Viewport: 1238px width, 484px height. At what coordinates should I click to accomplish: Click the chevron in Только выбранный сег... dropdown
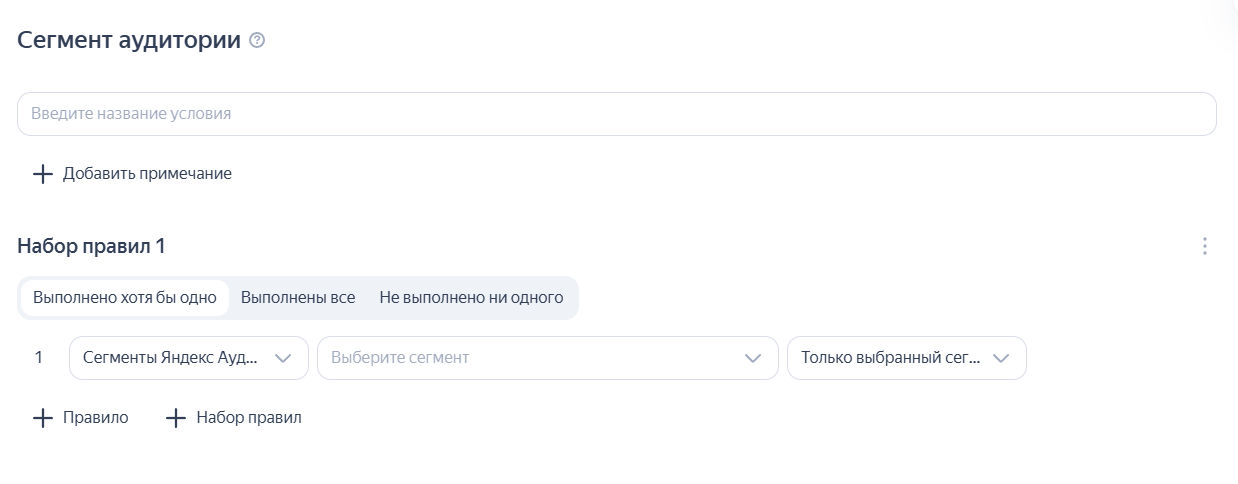tap(1001, 358)
